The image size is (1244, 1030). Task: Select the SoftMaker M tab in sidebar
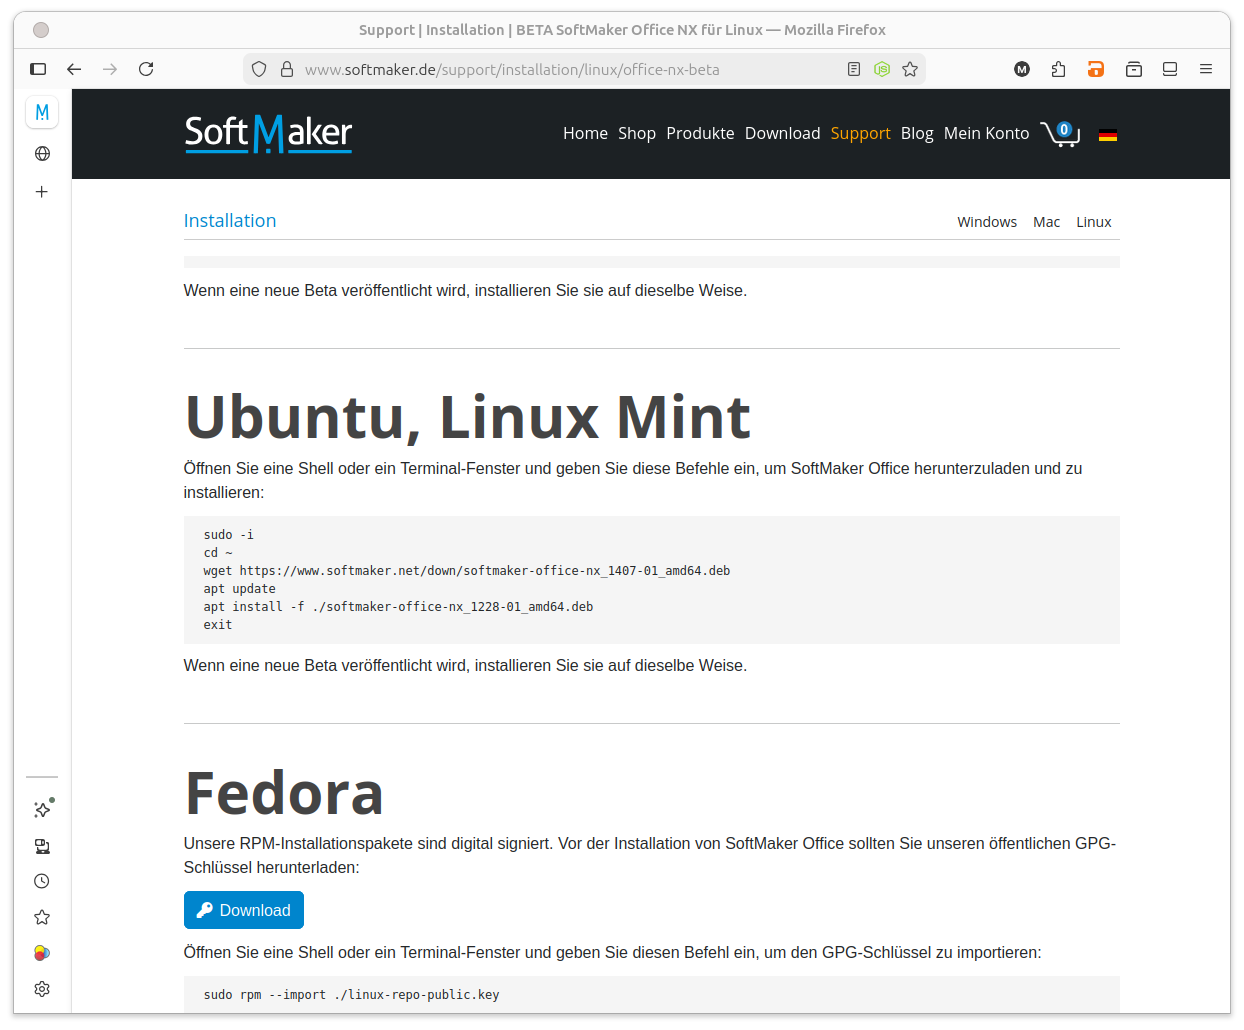[x=42, y=112]
